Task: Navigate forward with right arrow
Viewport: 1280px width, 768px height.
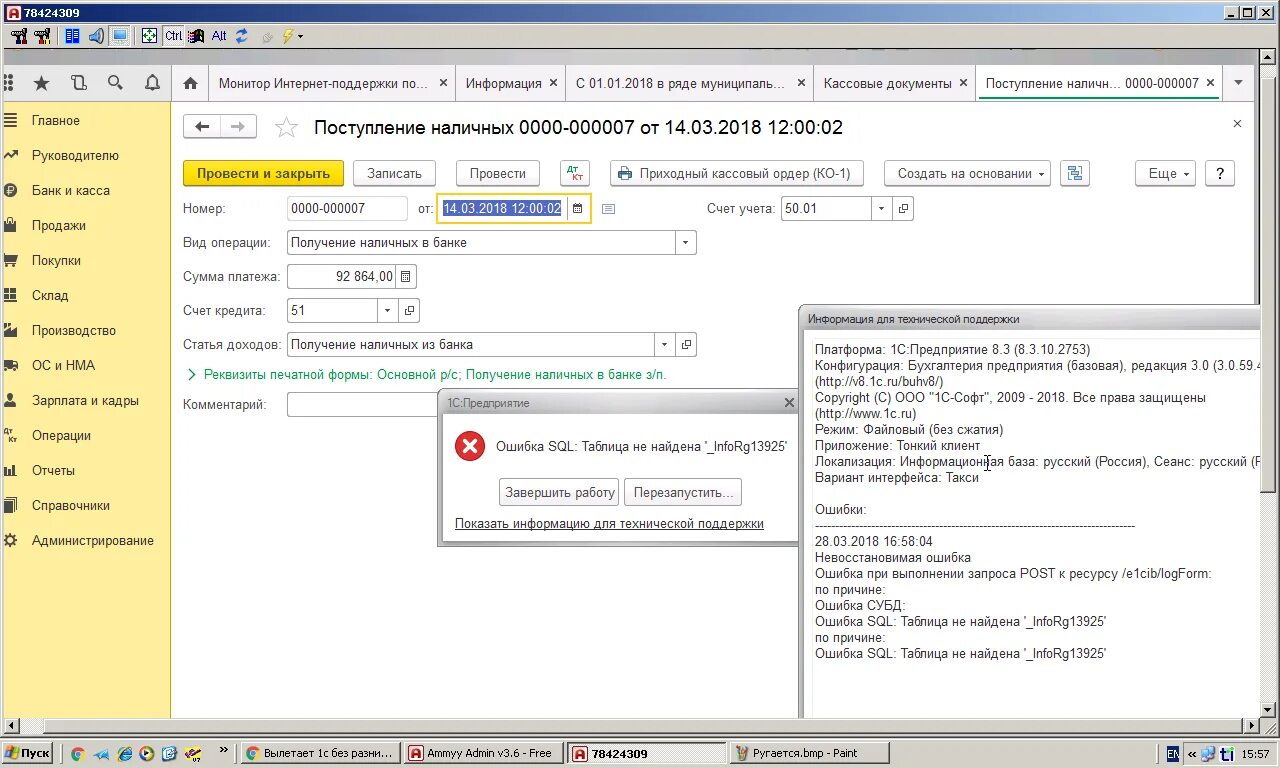Action: 238,126
